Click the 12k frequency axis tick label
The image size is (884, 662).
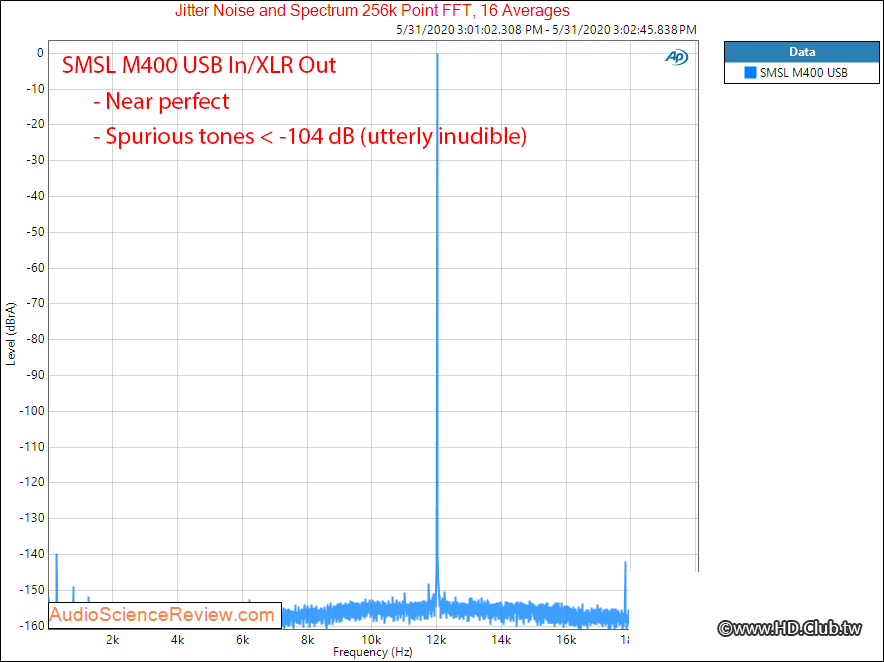pyautogui.click(x=436, y=639)
